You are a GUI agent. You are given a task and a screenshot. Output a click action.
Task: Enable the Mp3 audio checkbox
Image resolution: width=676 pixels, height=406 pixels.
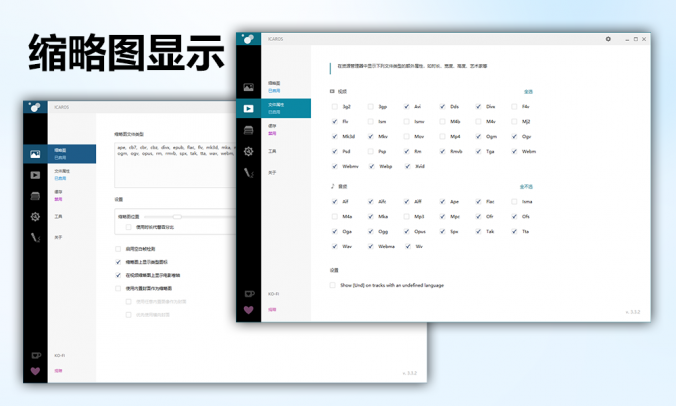click(407, 216)
